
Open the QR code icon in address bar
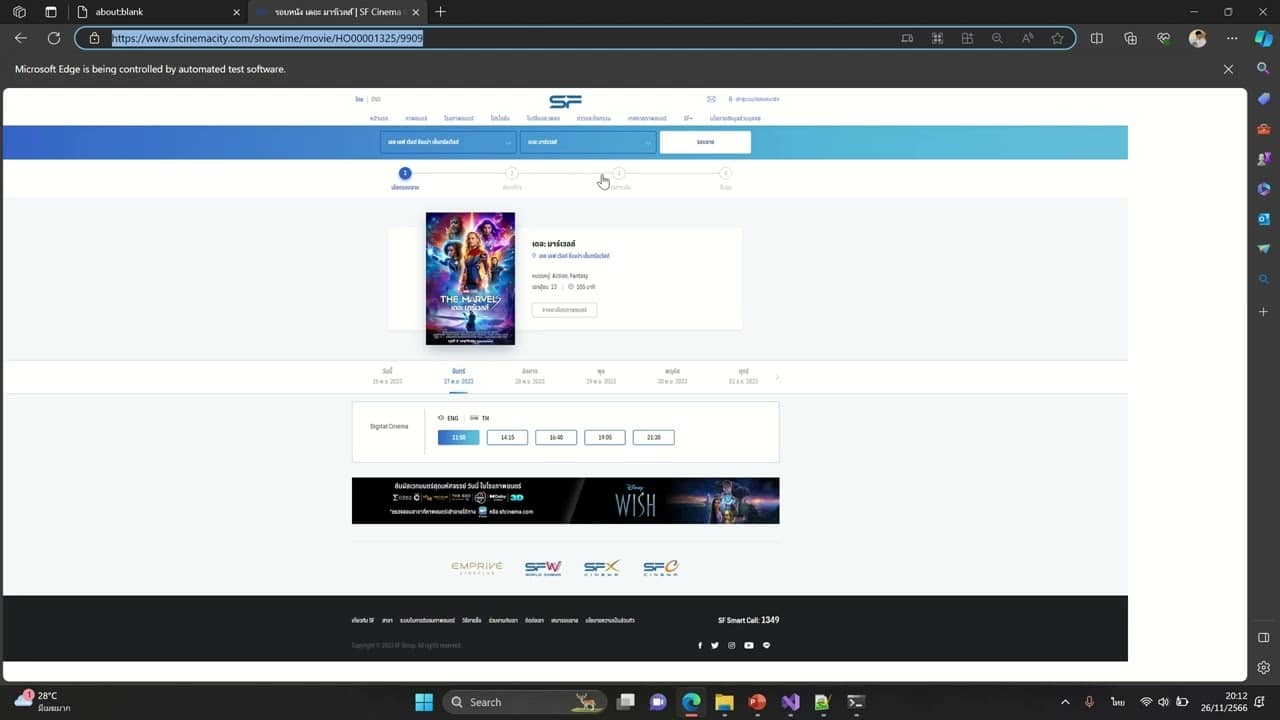(x=937, y=38)
